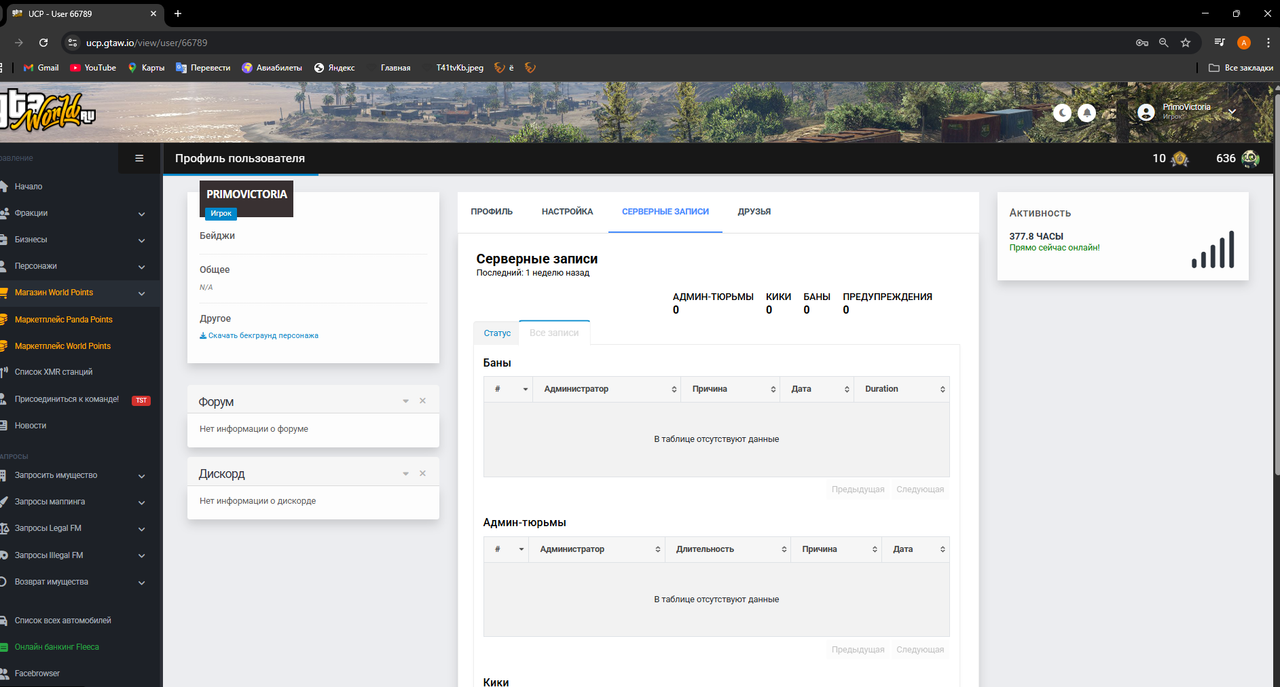Reload the page in browser
1280x687 pixels.
tap(43, 43)
